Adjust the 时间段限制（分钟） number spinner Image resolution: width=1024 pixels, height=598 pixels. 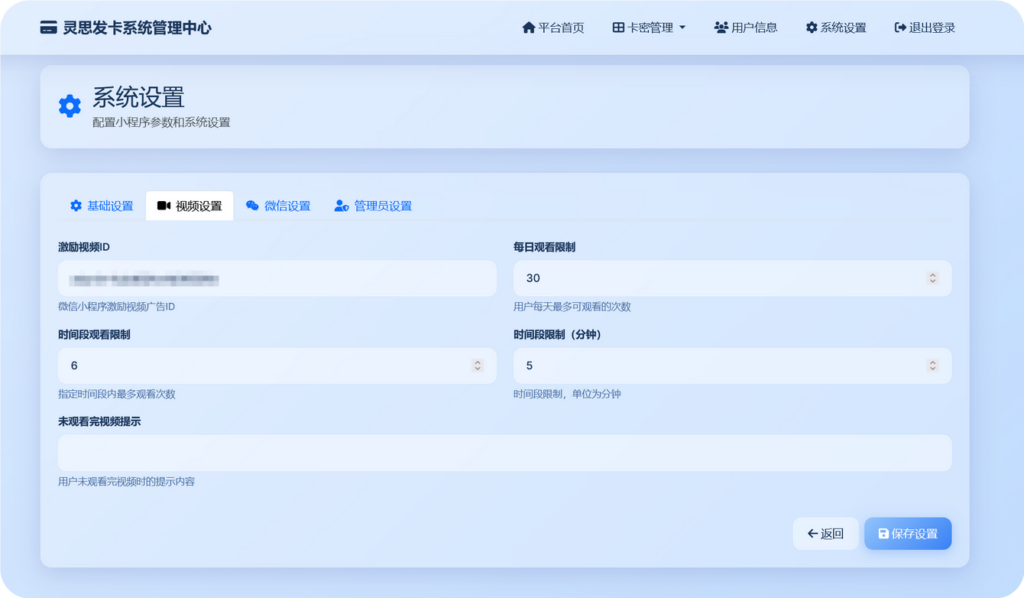coord(932,366)
